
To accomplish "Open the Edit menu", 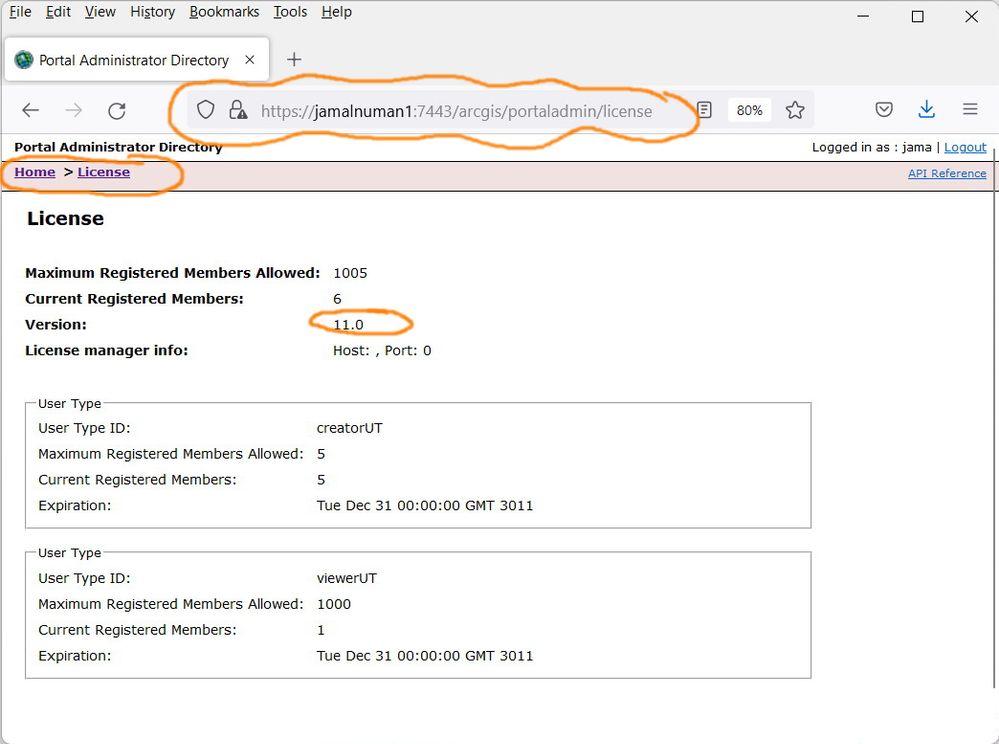I will [x=58, y=12].
